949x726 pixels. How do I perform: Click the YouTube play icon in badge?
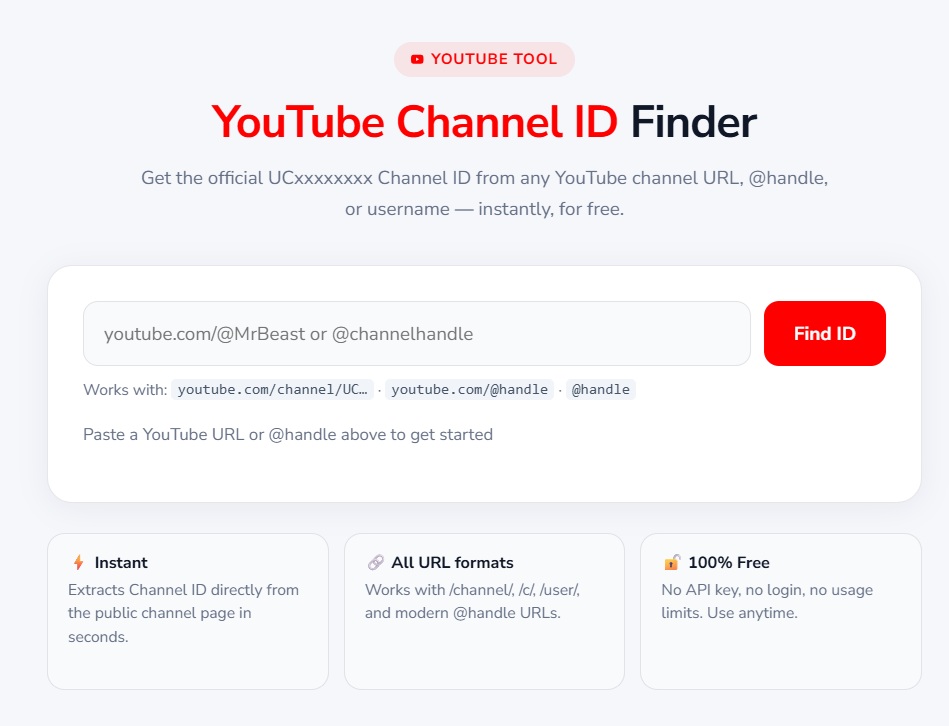(x=417, y=59)
